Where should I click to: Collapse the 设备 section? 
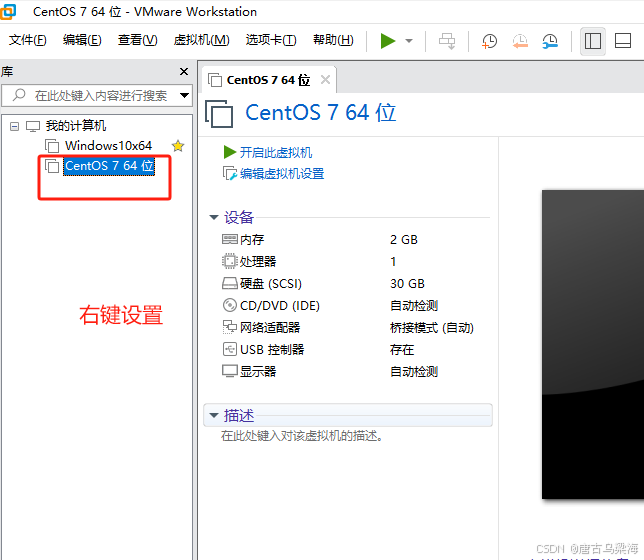coord(214,217)
